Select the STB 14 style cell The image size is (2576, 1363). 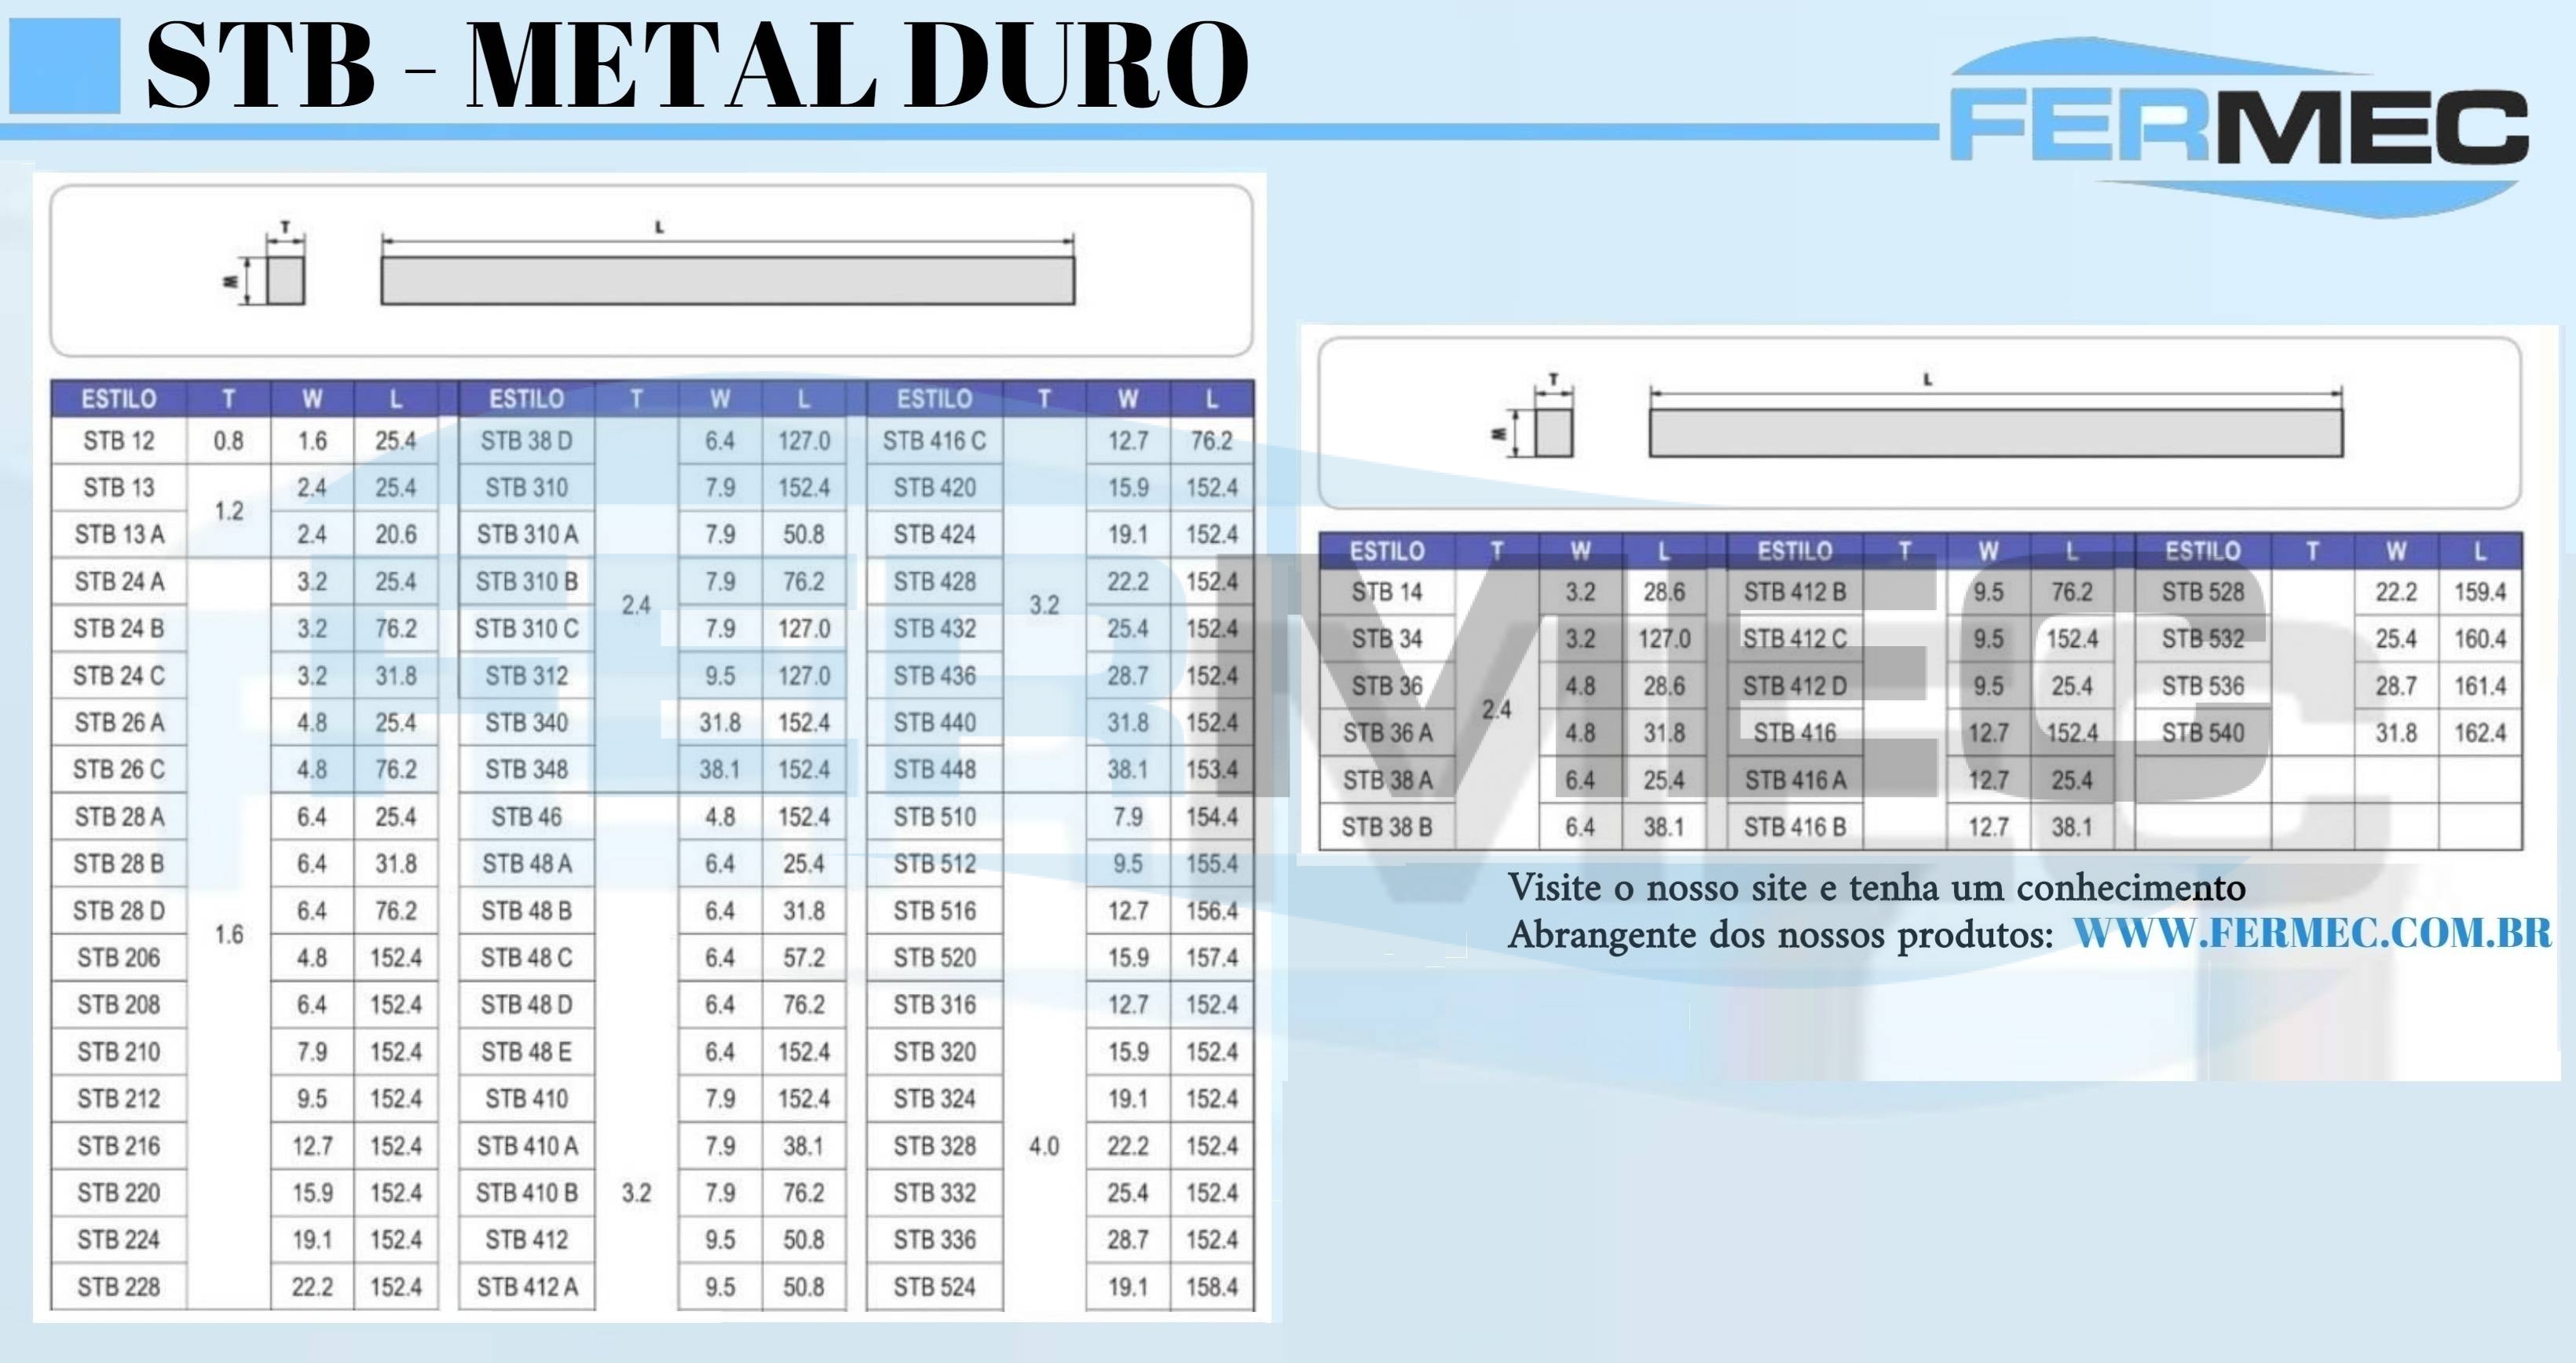click(1387, 593)
